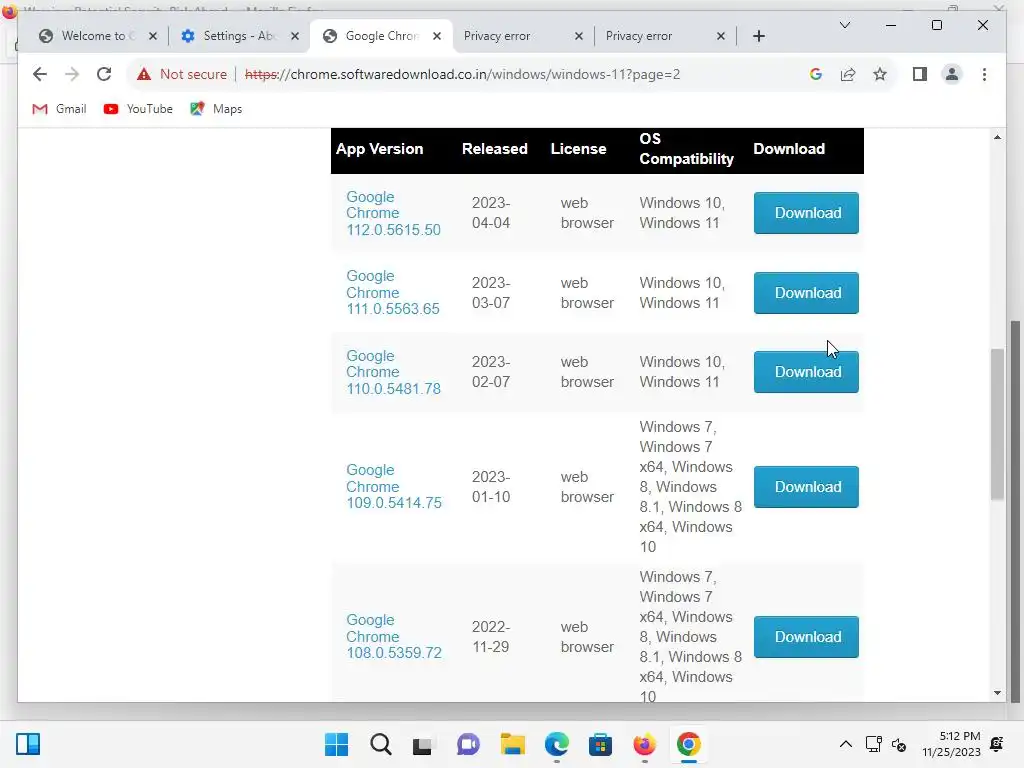This screenshot has height=768, width=1024.
Task: Open YouTube bookmark
Action: 138,109
